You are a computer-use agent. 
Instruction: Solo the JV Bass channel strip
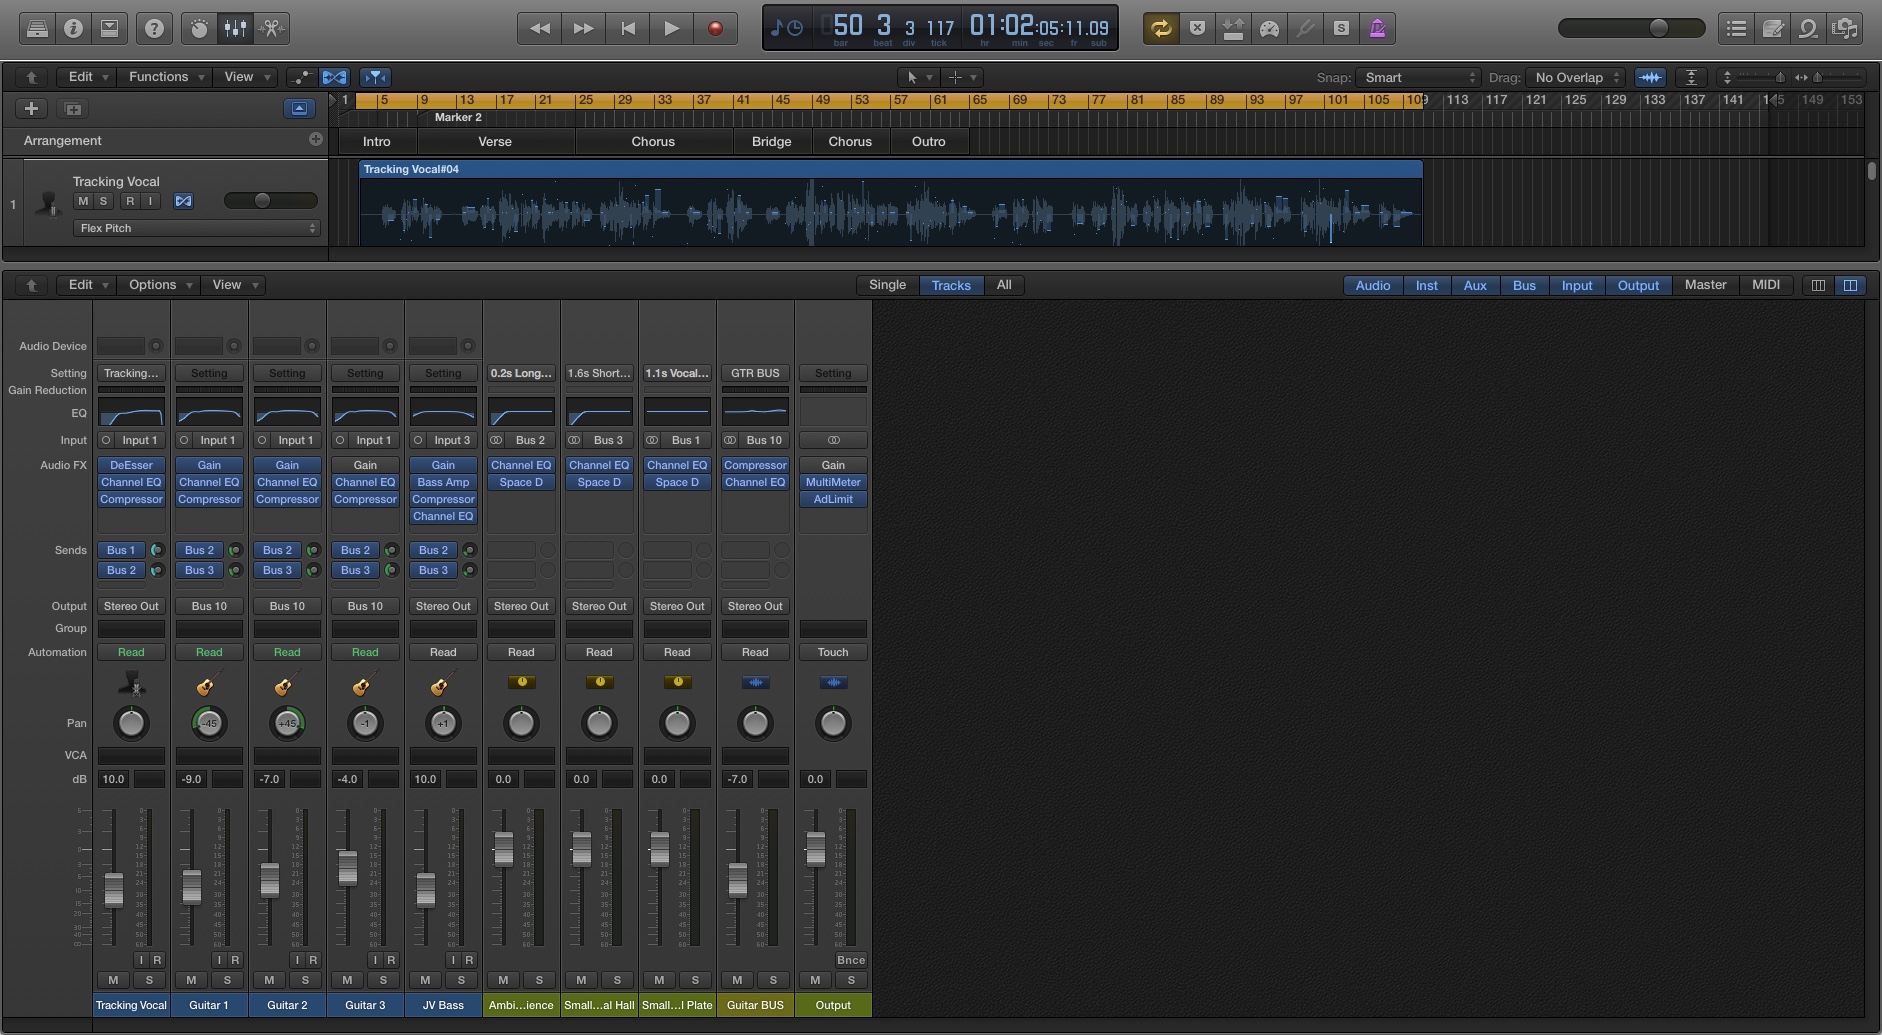(x=461, y=980)
